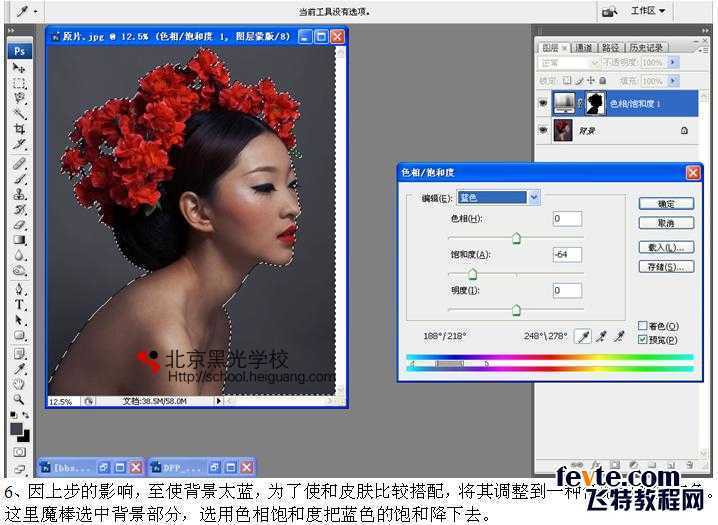Click the 存储(S)... button
This screenshot has height=525, width=718.
pyautogui.click(x=666, y=266)
